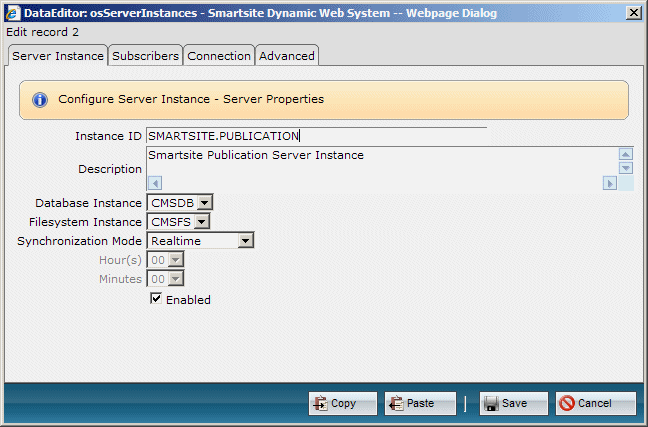Open the Database Instance dropdown

click(180, 203)
